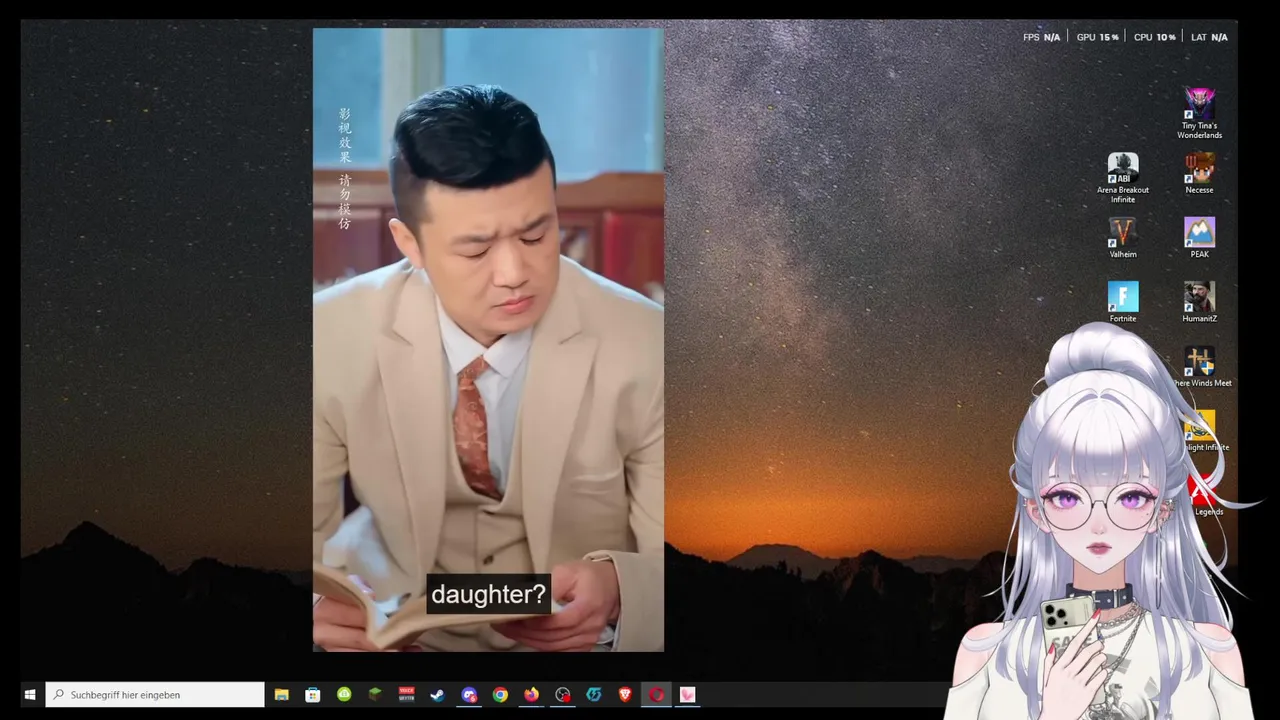The height and width of the screenshot is (720, 1280).
Task: Select the Necesse desktop shortcut
Action: pos(1199,174)
